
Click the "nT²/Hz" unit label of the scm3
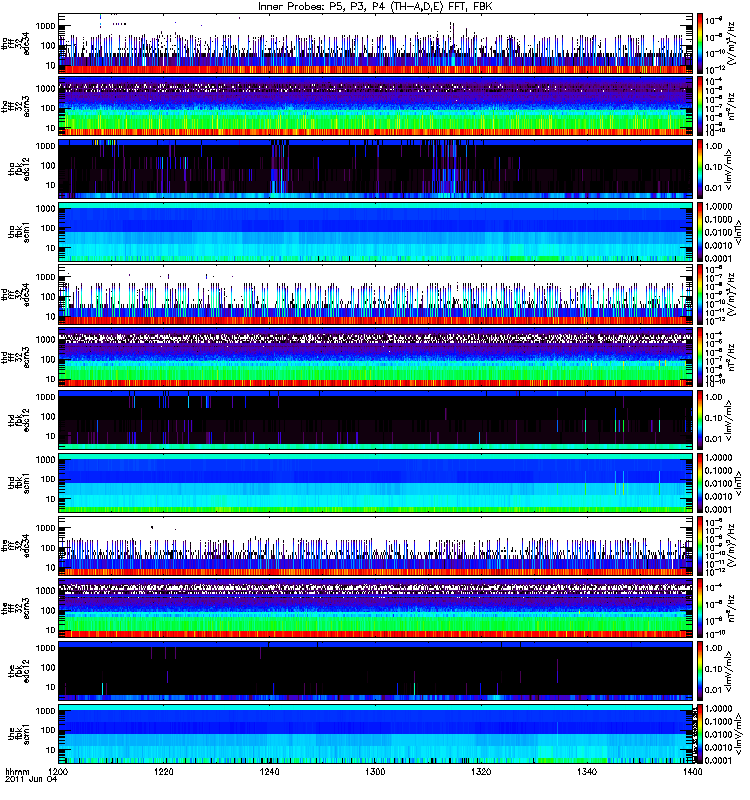pos(731,609)
